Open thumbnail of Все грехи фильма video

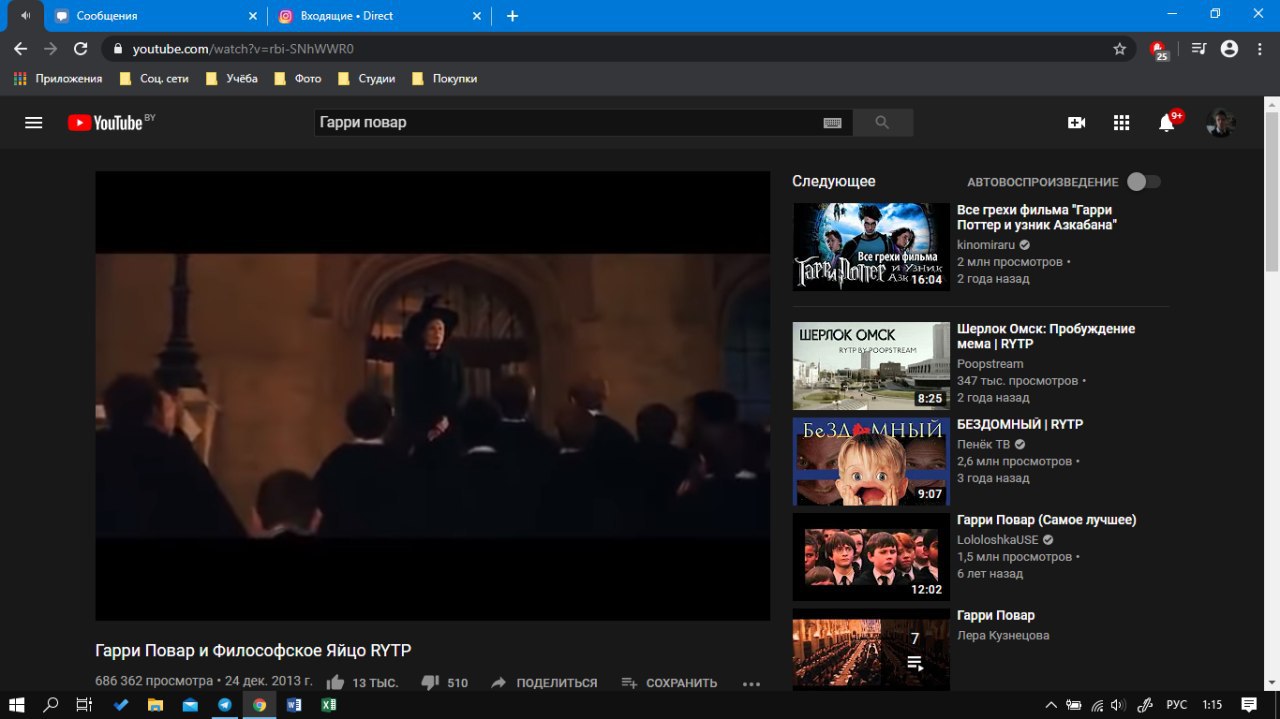click(x=871, y=247)
